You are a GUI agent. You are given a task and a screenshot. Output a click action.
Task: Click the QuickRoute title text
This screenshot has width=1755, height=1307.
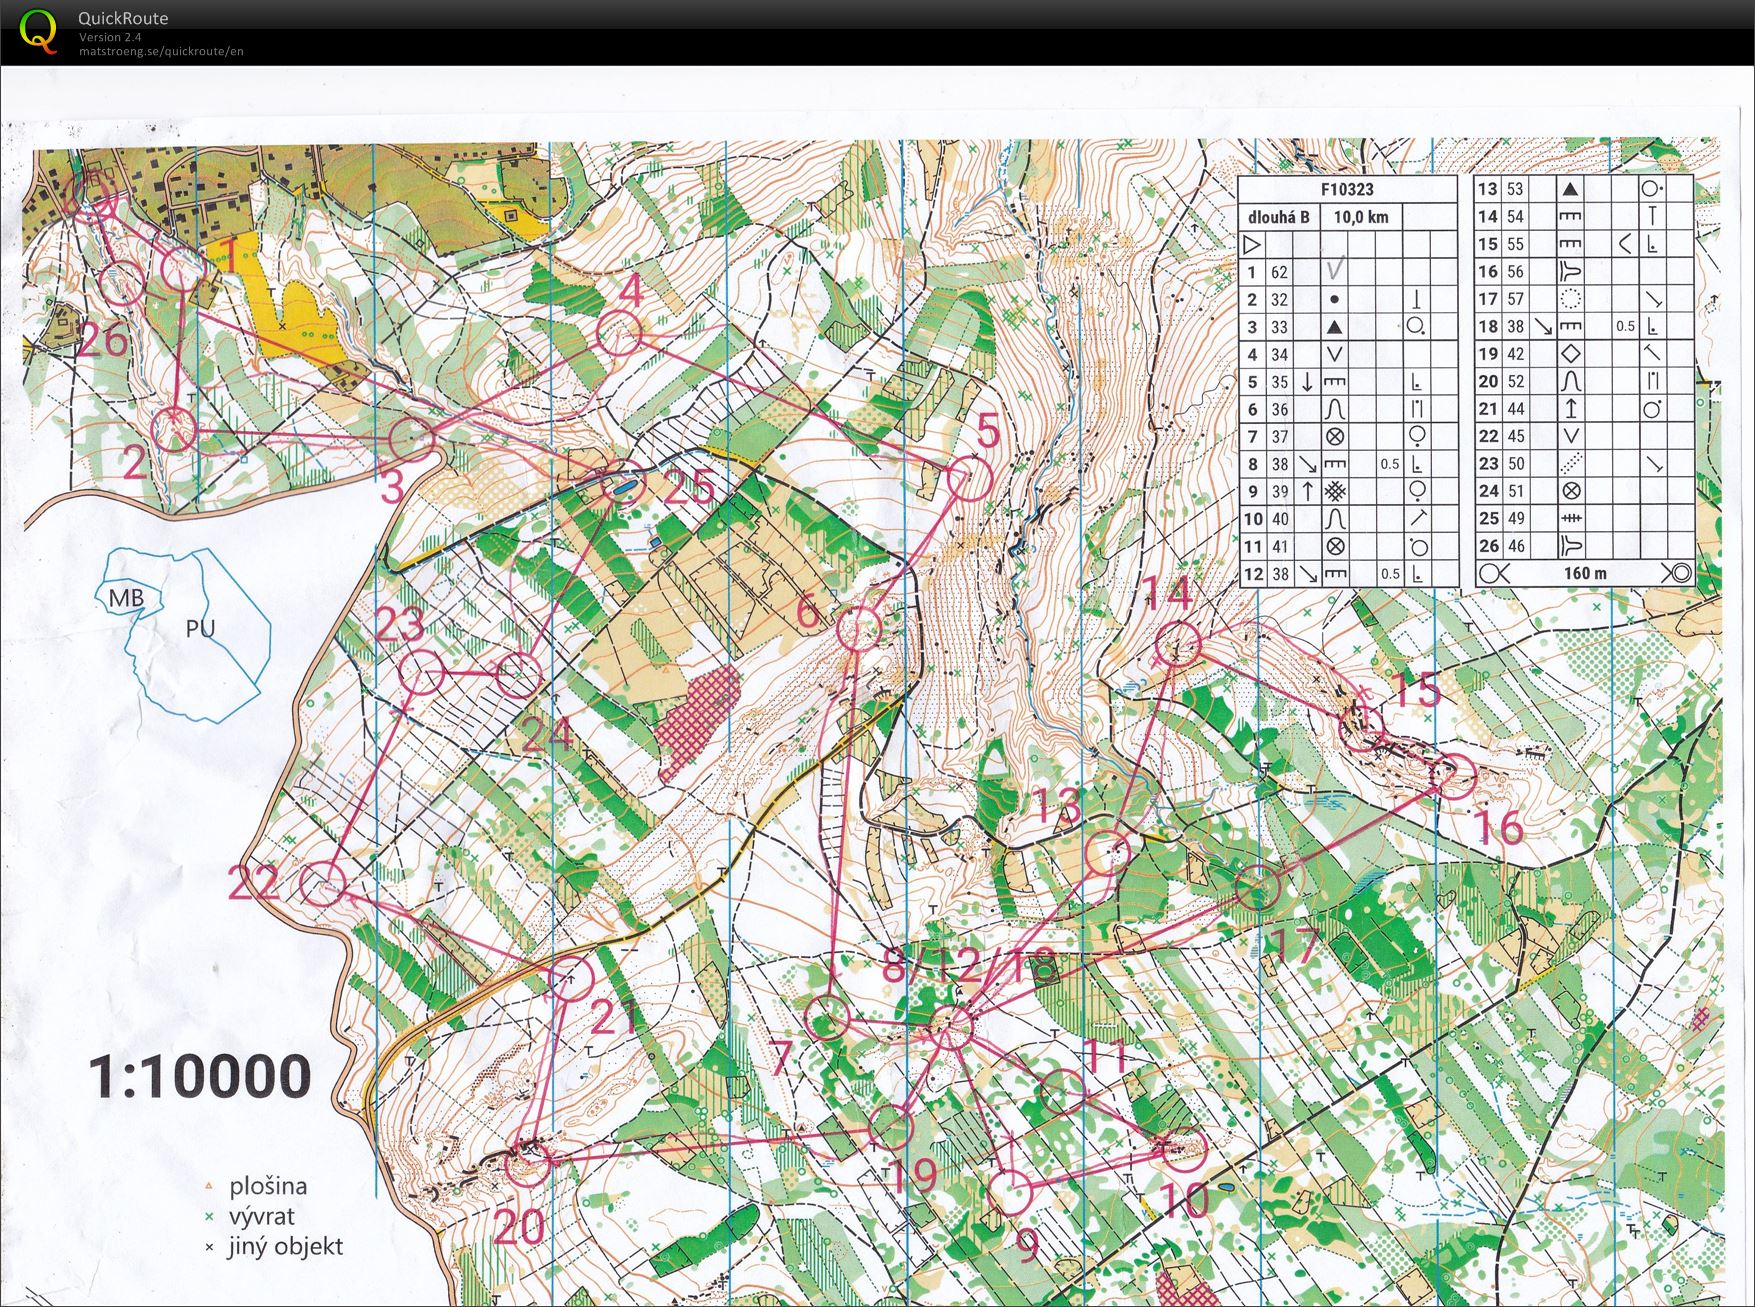(123, 18)
